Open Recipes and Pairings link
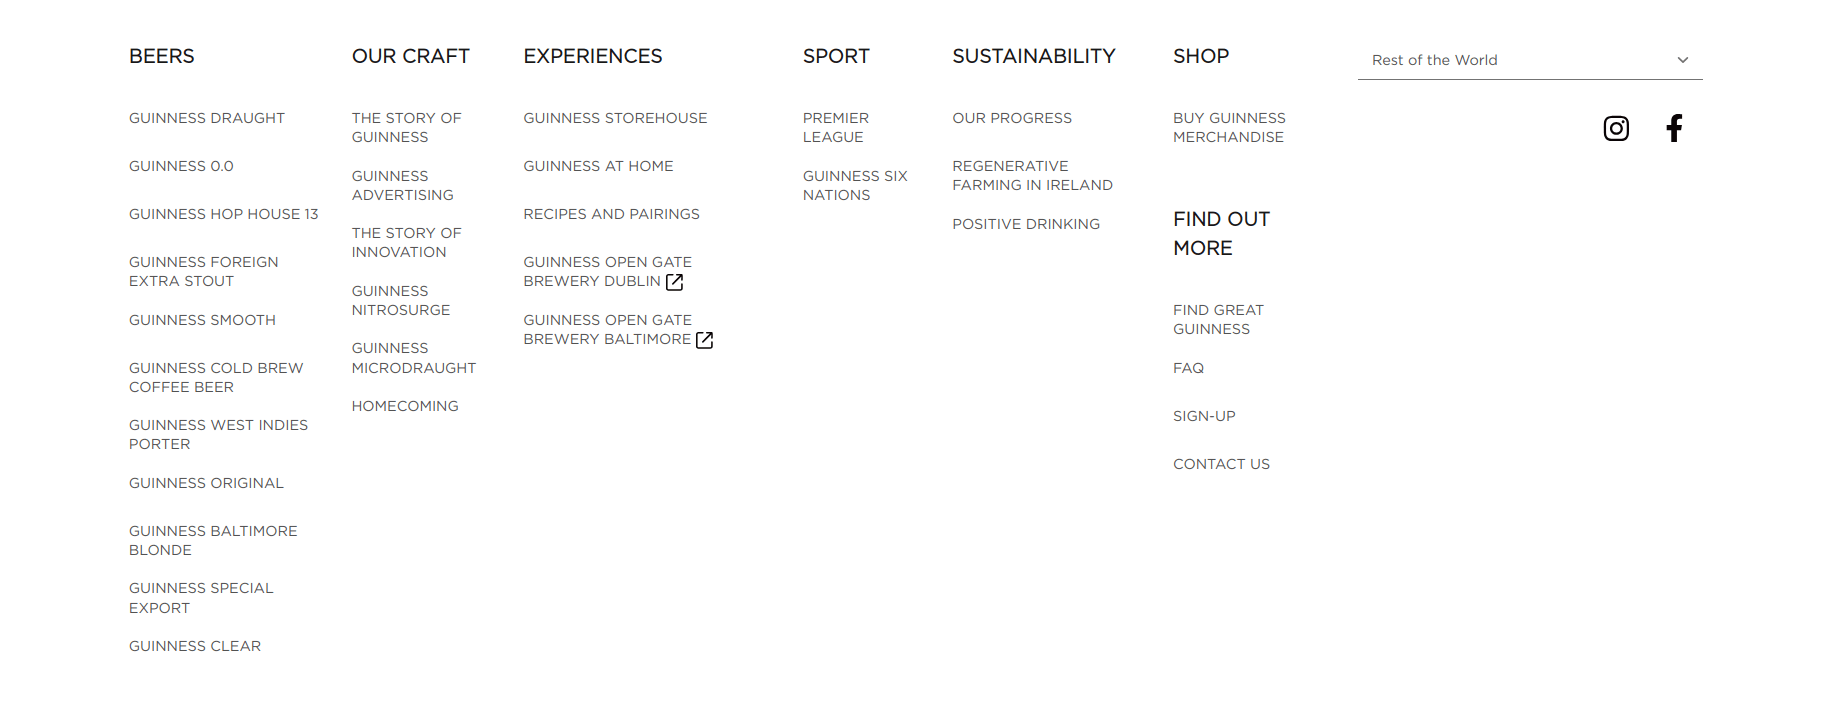The width and height of the screenshot is (1832, 714). (611, 214)
